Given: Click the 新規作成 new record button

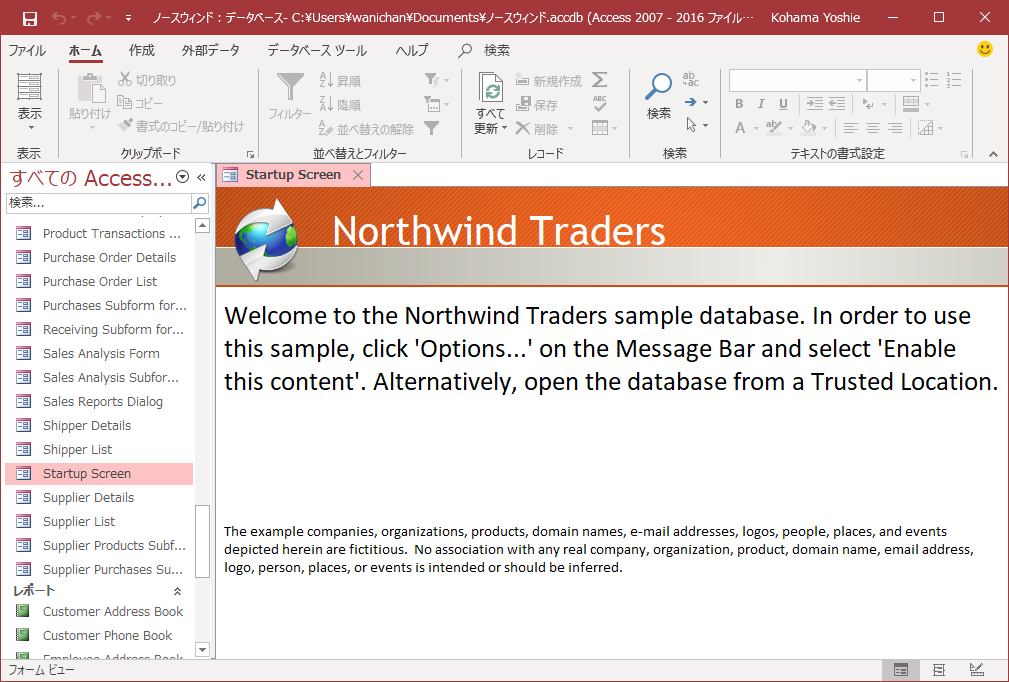Looking at the screenshot, I should [x=549, y=80].
